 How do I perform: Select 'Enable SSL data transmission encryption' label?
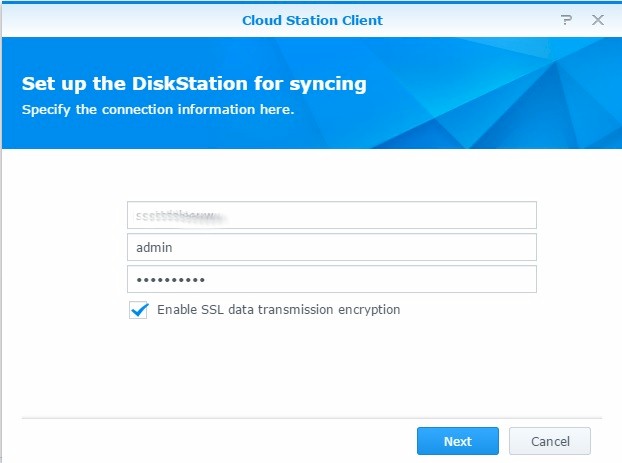click(278, 309)
